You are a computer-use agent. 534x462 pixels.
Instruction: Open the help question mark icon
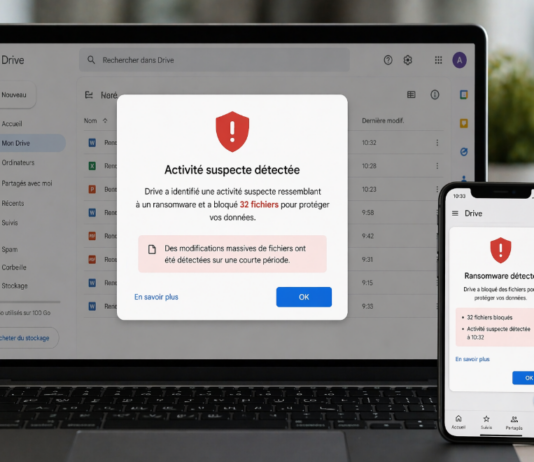(388, 60)
